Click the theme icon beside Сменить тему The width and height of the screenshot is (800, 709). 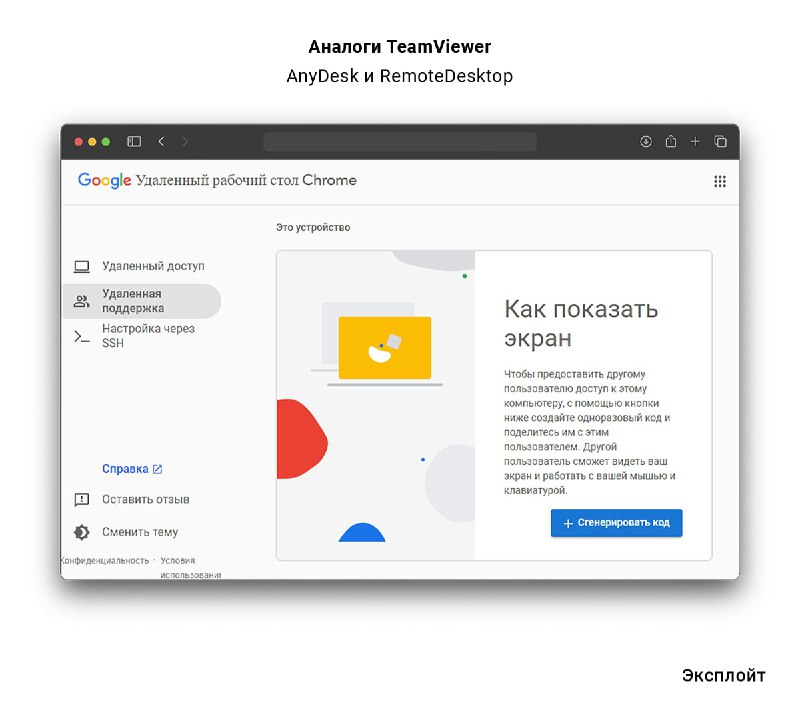point(82,532)
